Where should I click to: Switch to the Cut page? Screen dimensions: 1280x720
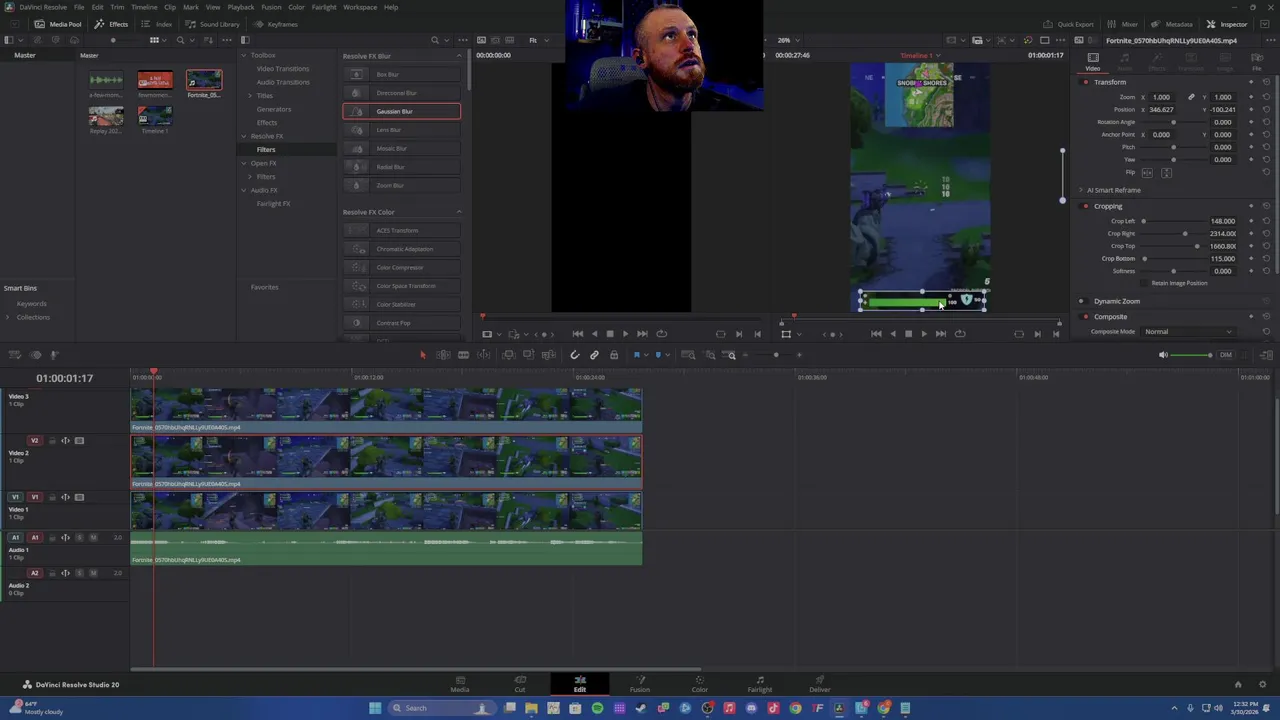coord(520,684)
